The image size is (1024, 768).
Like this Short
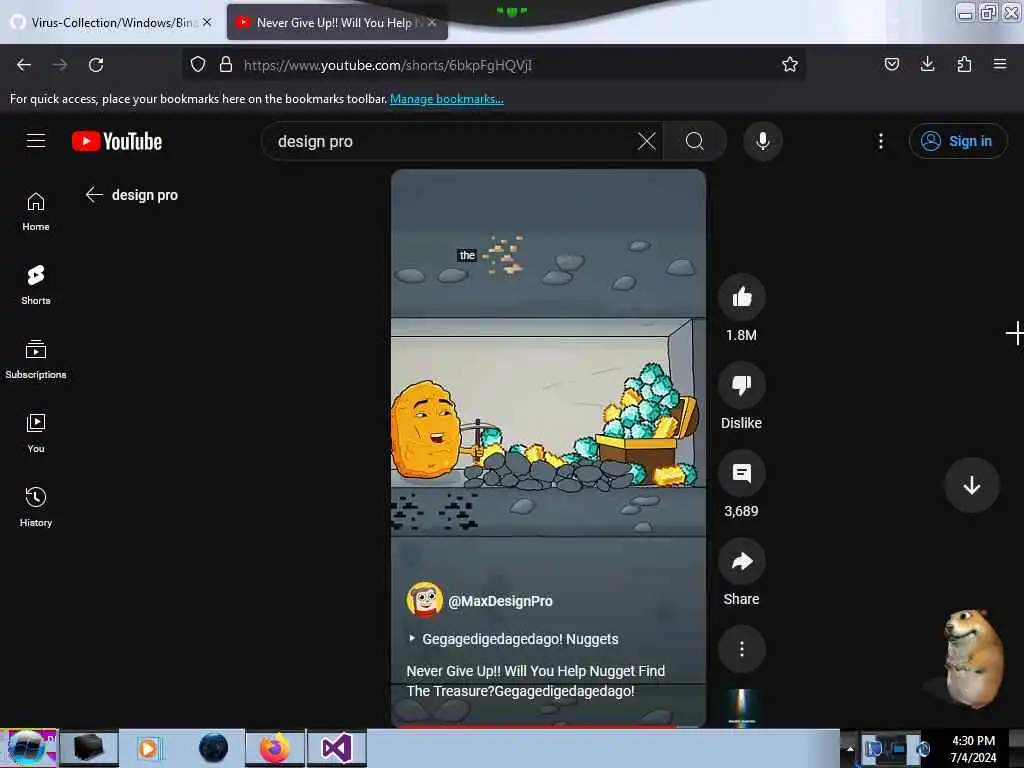tap(741, 298)
